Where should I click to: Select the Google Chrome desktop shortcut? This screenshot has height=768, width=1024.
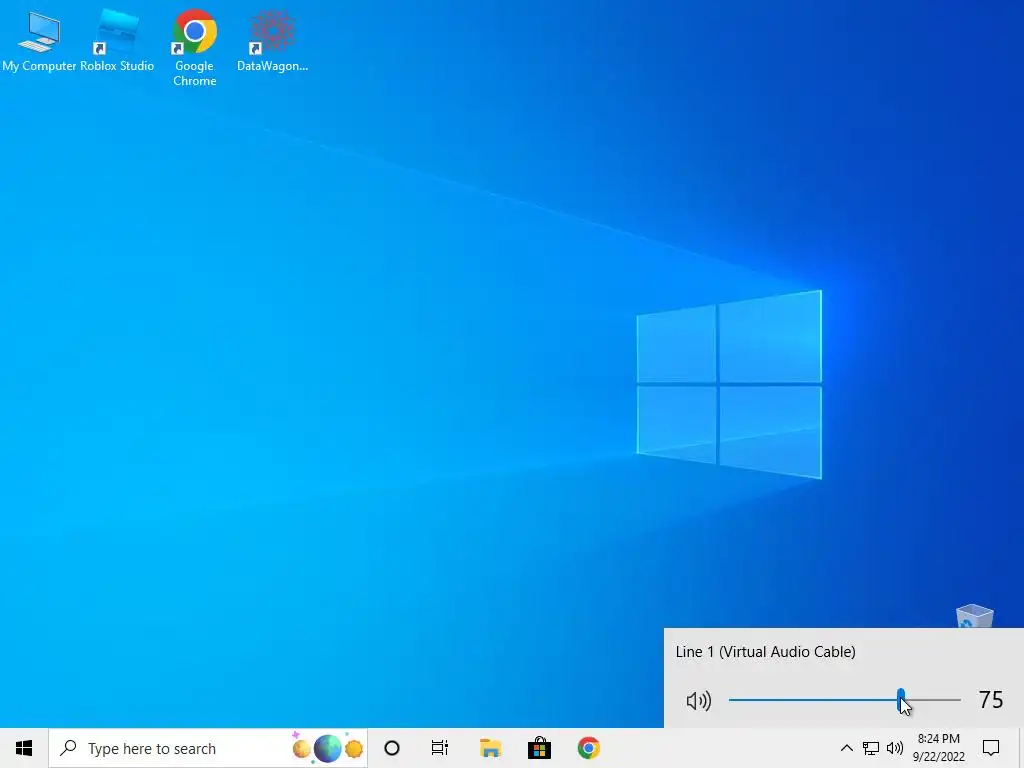pos(195,48)
